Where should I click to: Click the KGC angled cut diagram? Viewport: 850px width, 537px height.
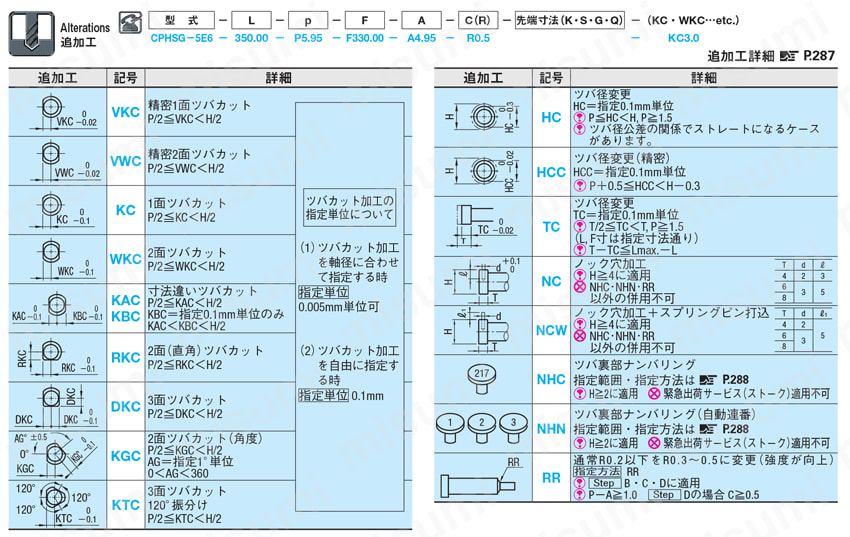[57, 455]
